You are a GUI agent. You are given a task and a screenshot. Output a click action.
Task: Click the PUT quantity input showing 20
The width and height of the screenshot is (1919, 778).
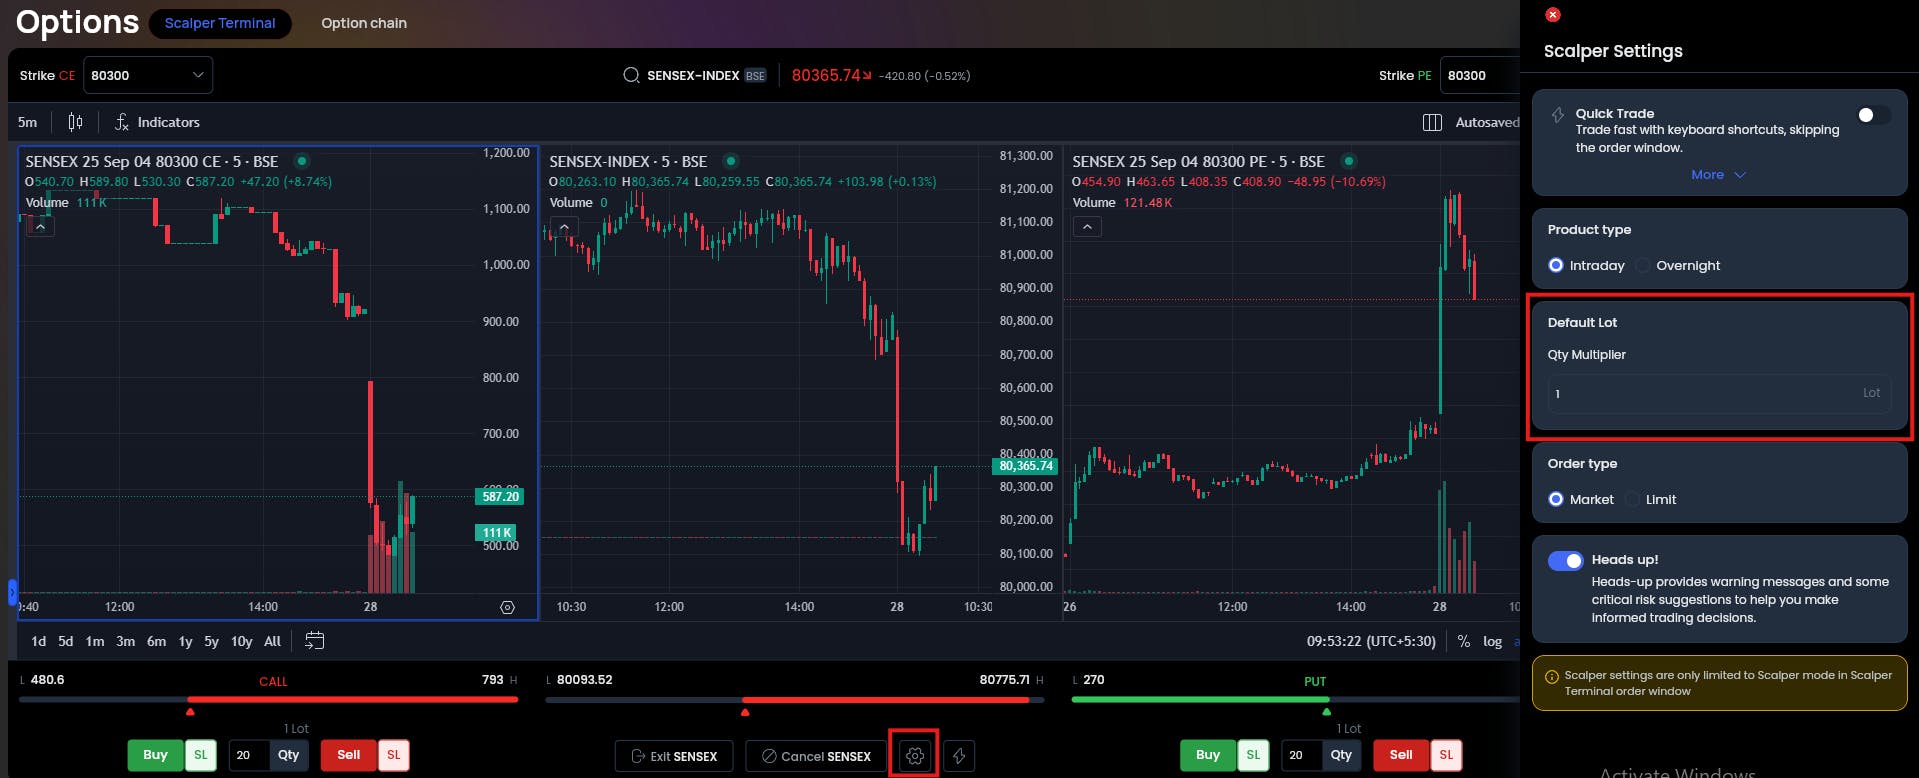click(1302, 755)
